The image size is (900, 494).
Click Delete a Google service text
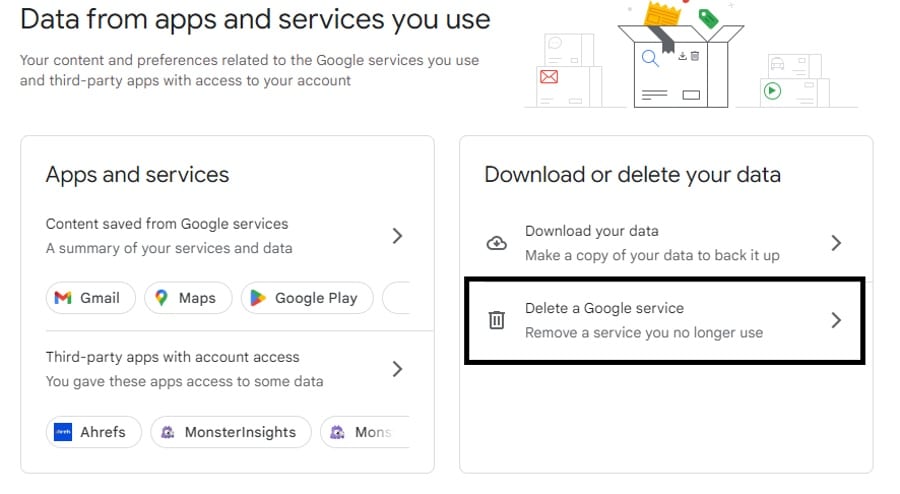pyautogui.click(x=604, y=308)
